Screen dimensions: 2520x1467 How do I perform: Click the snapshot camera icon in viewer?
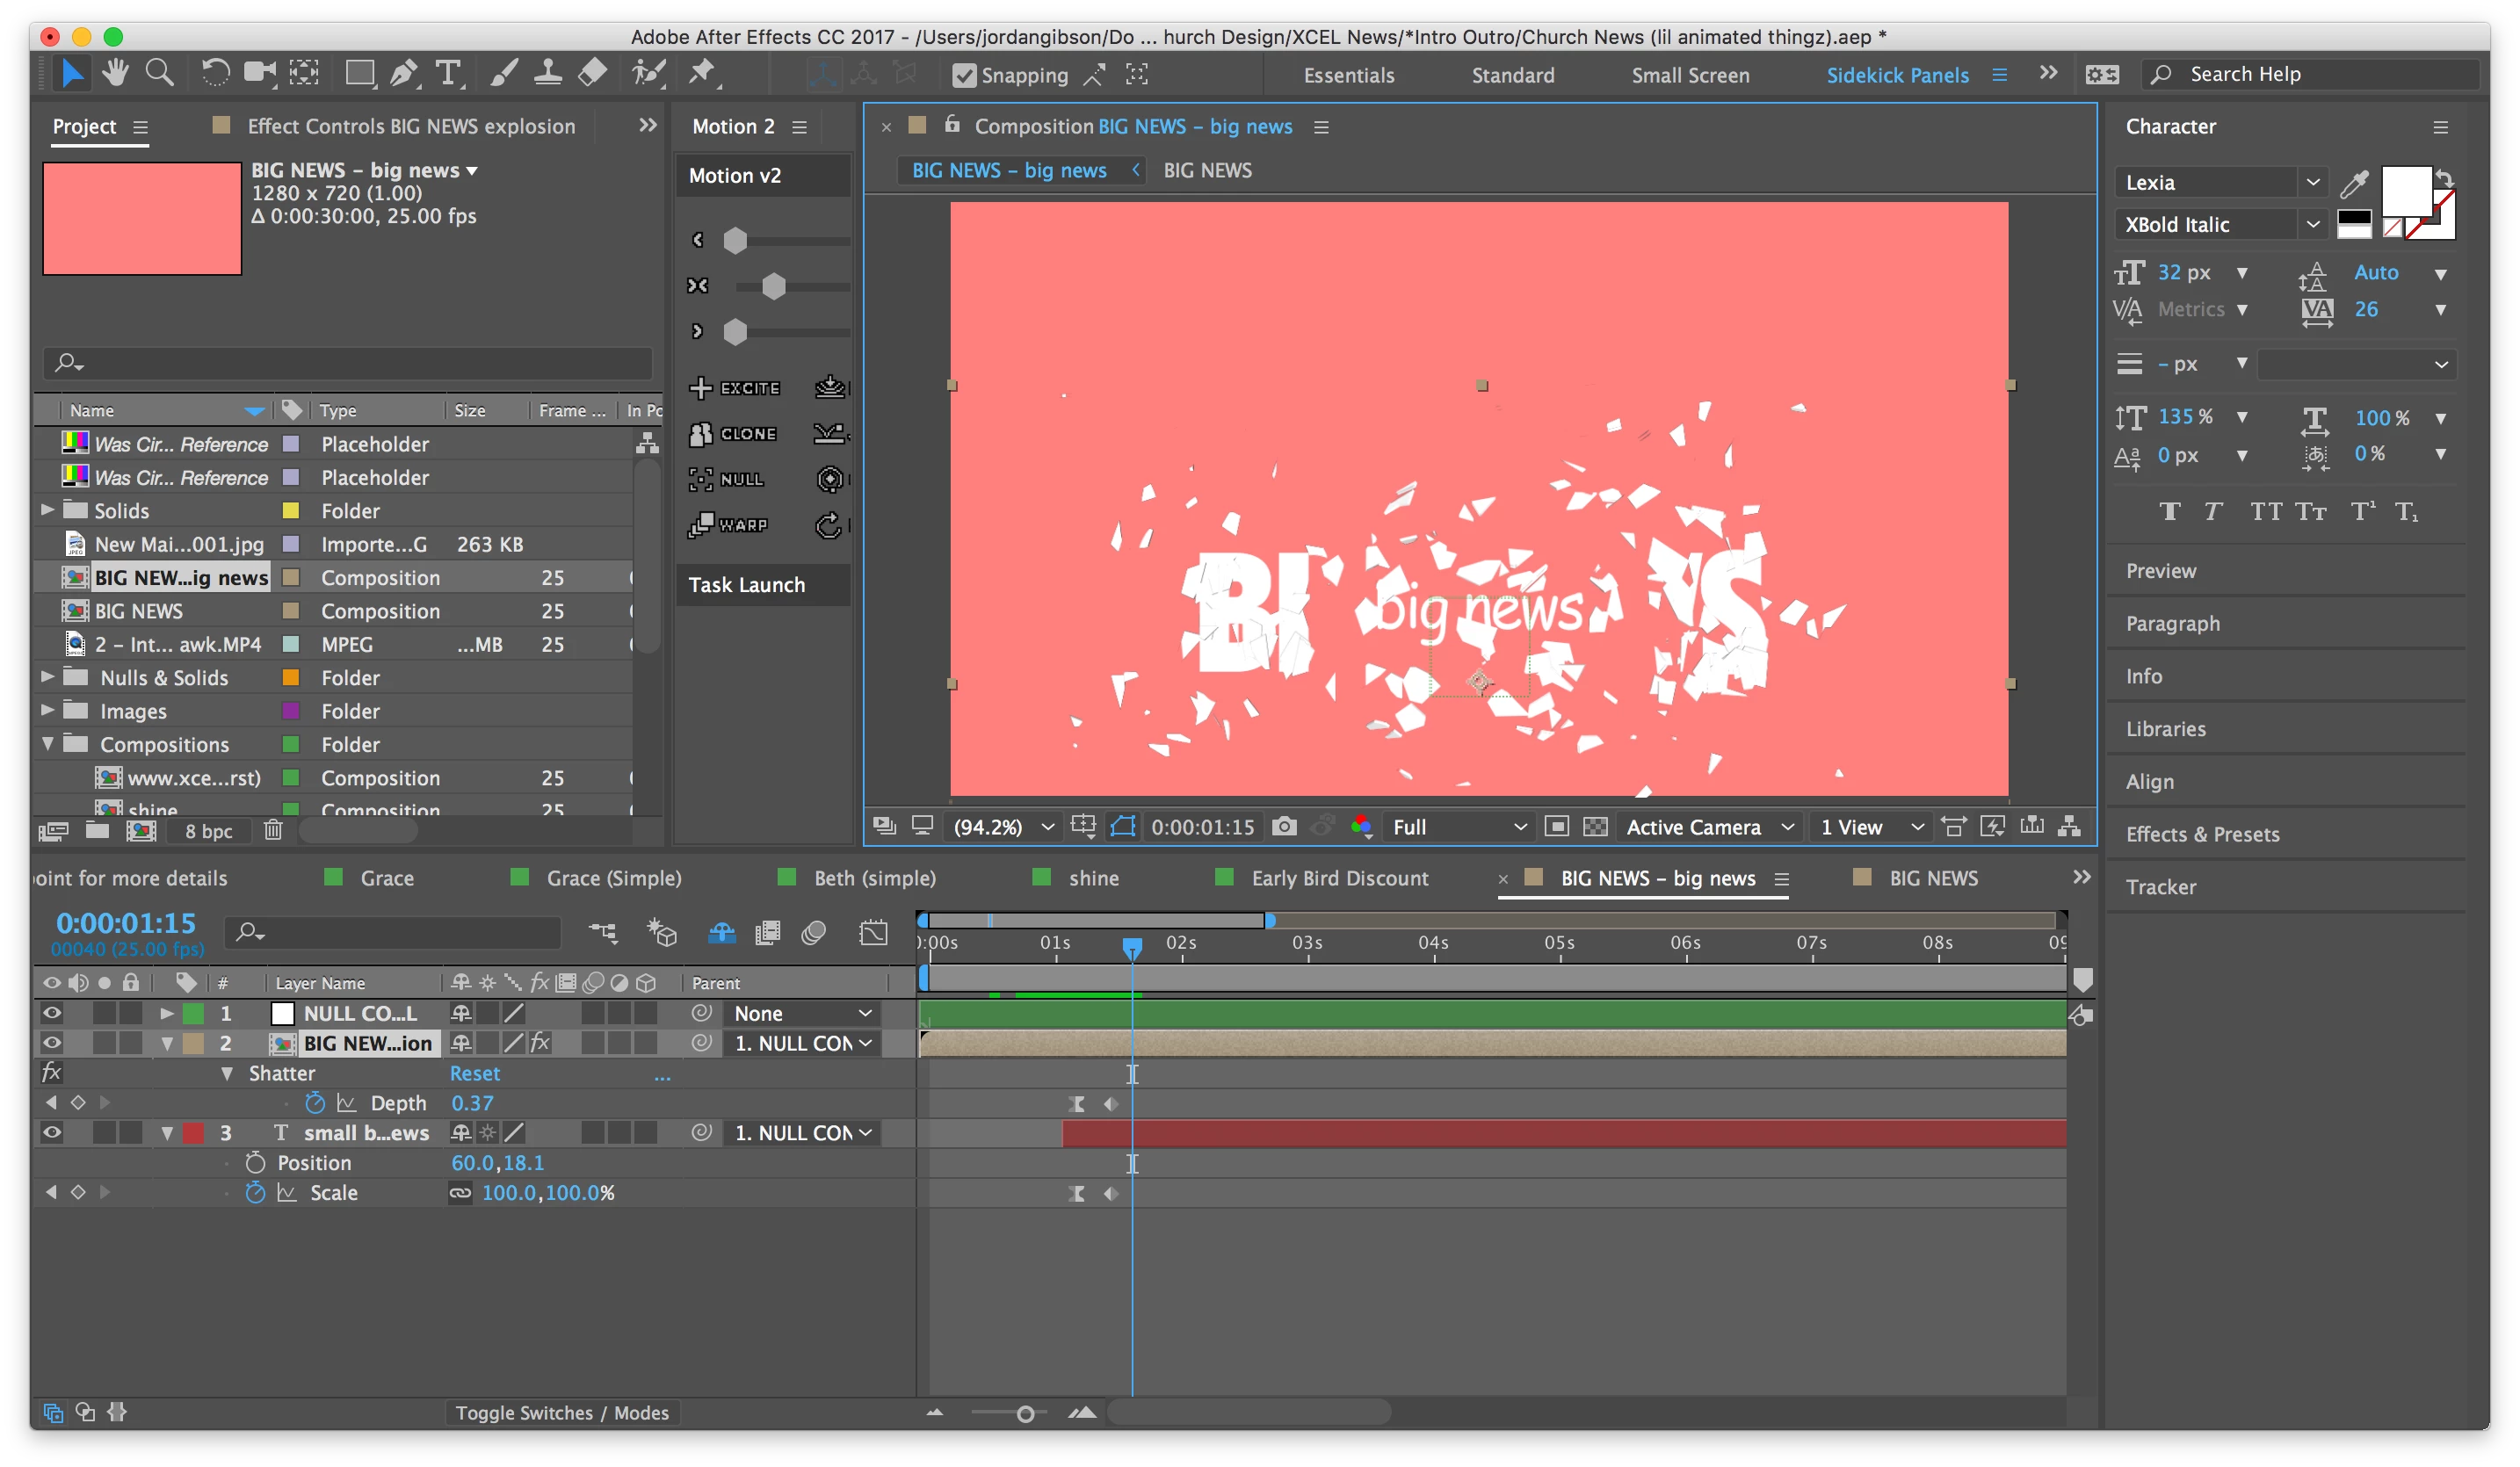click(x=1284, y=826)
